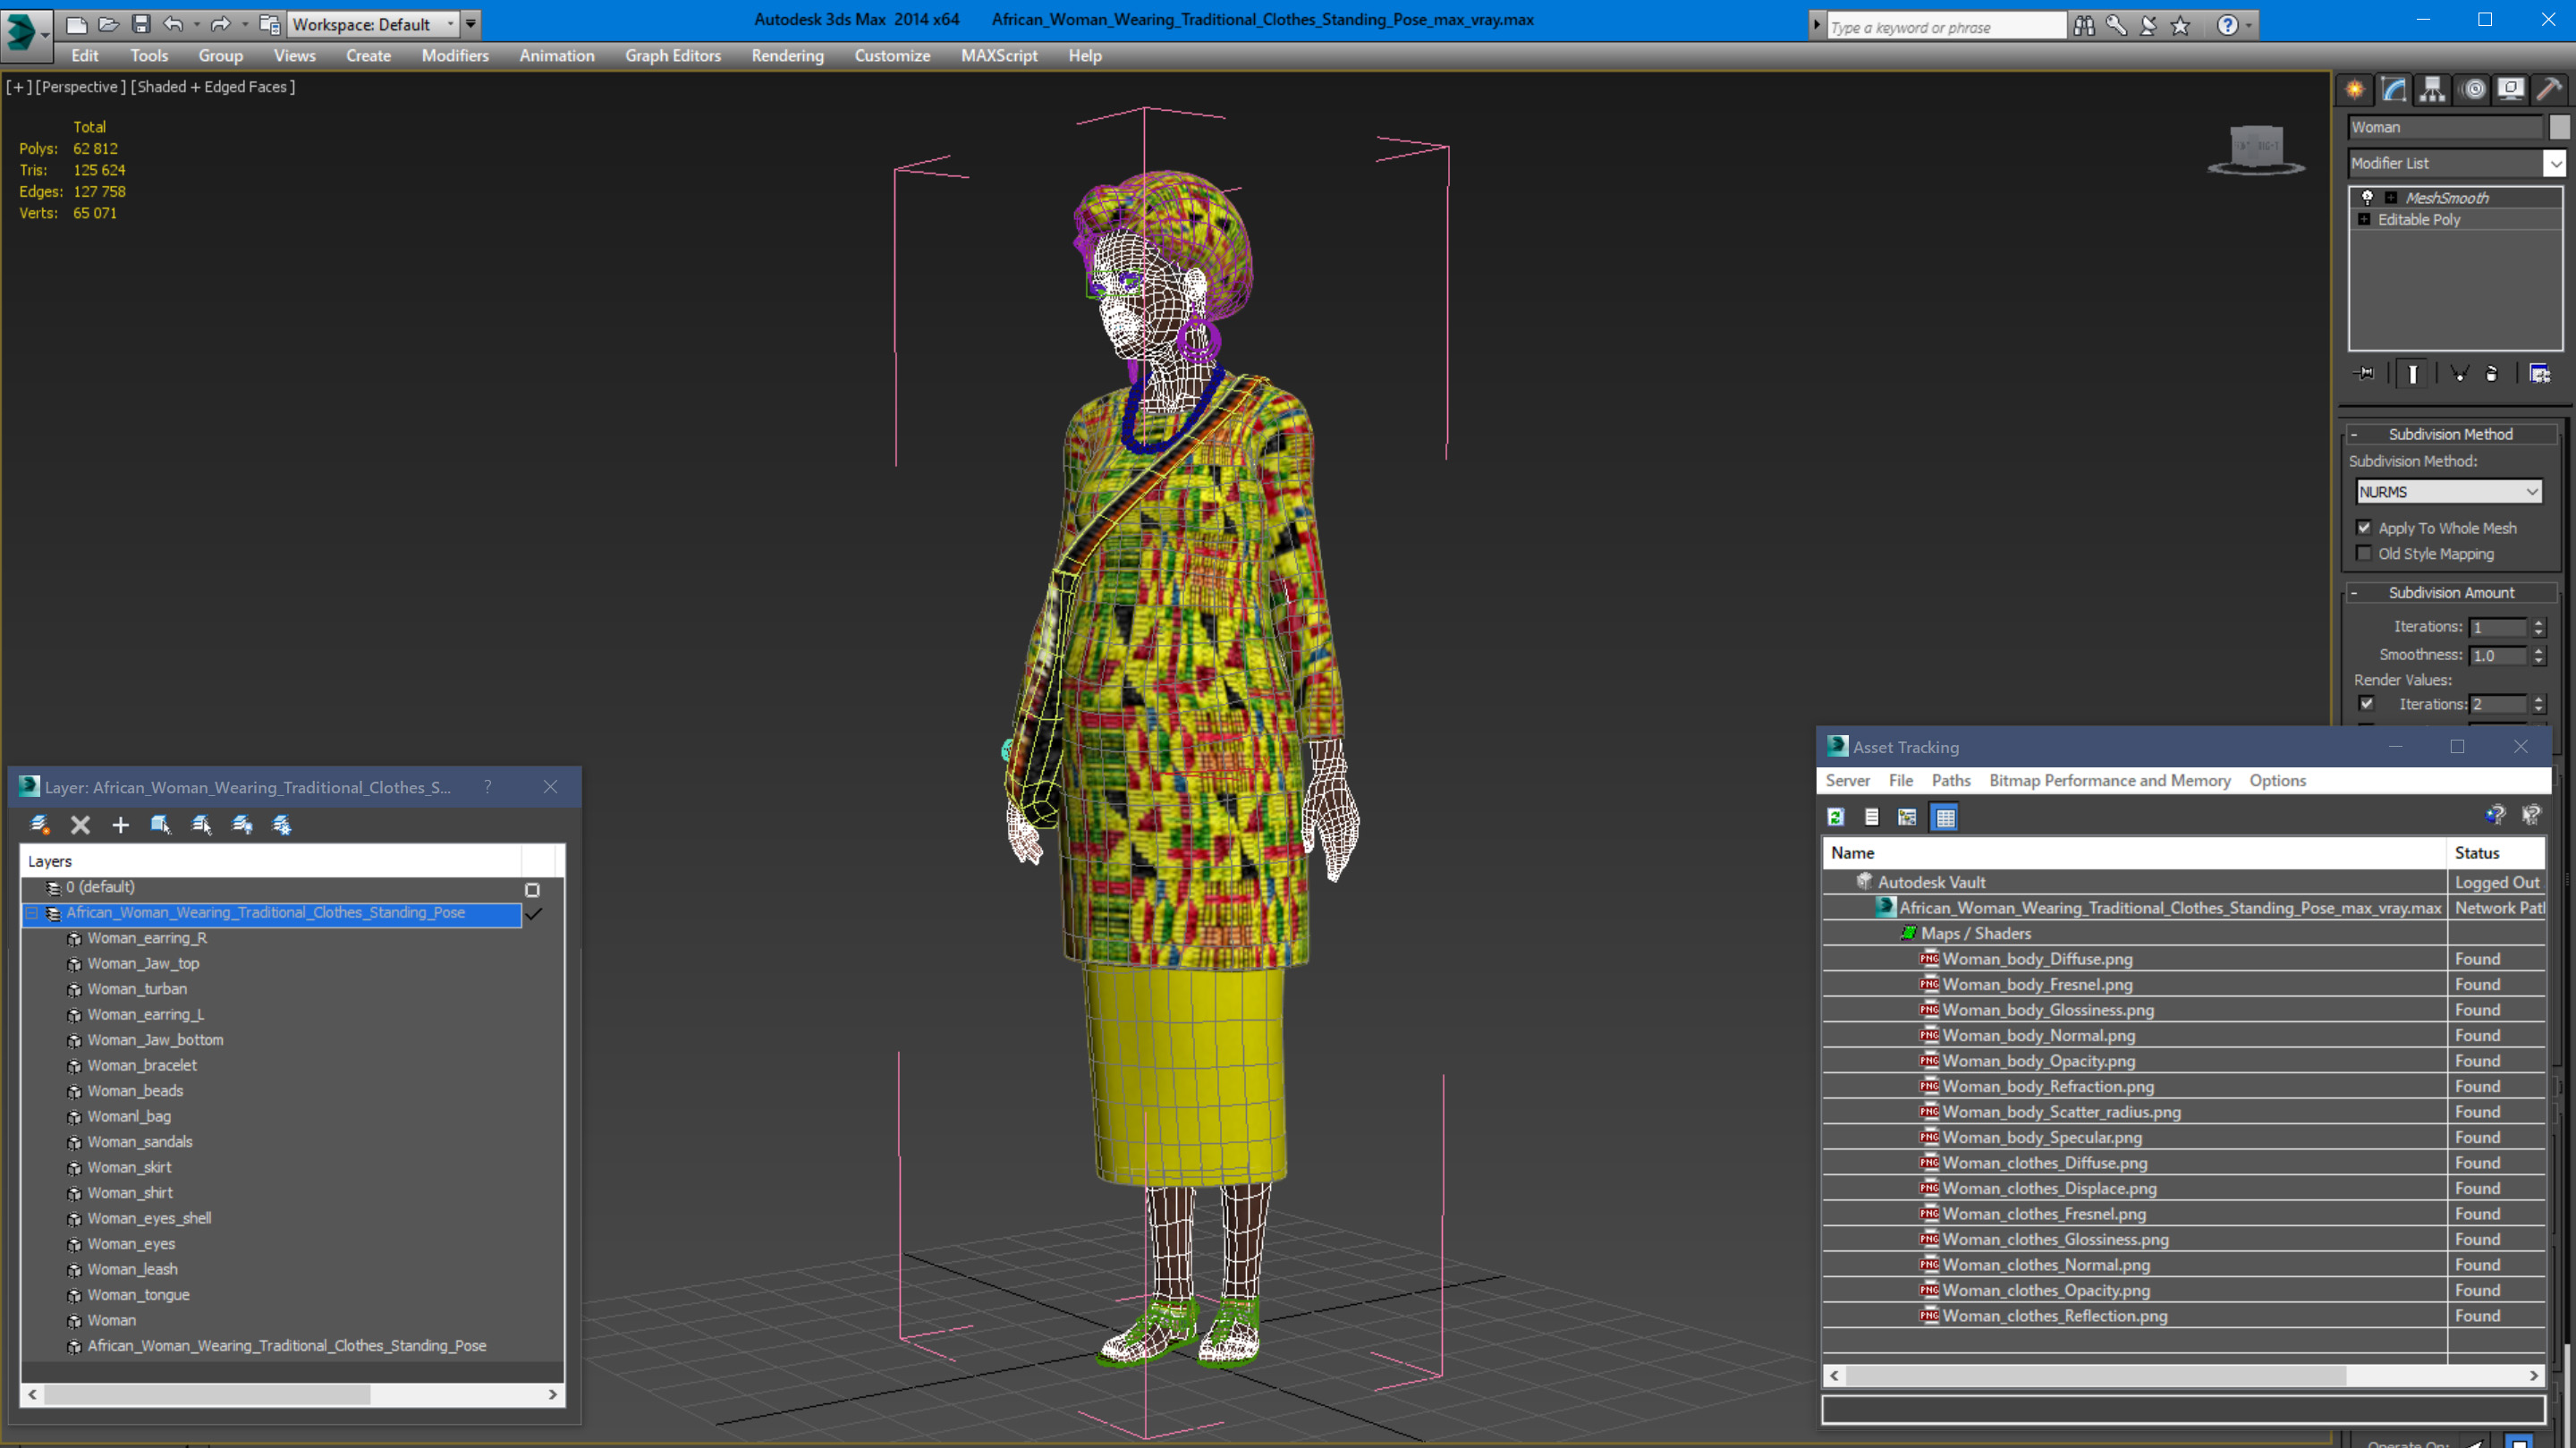
Task: Collapse African_Woman layer tree node
Action: (x=32, y=914)
